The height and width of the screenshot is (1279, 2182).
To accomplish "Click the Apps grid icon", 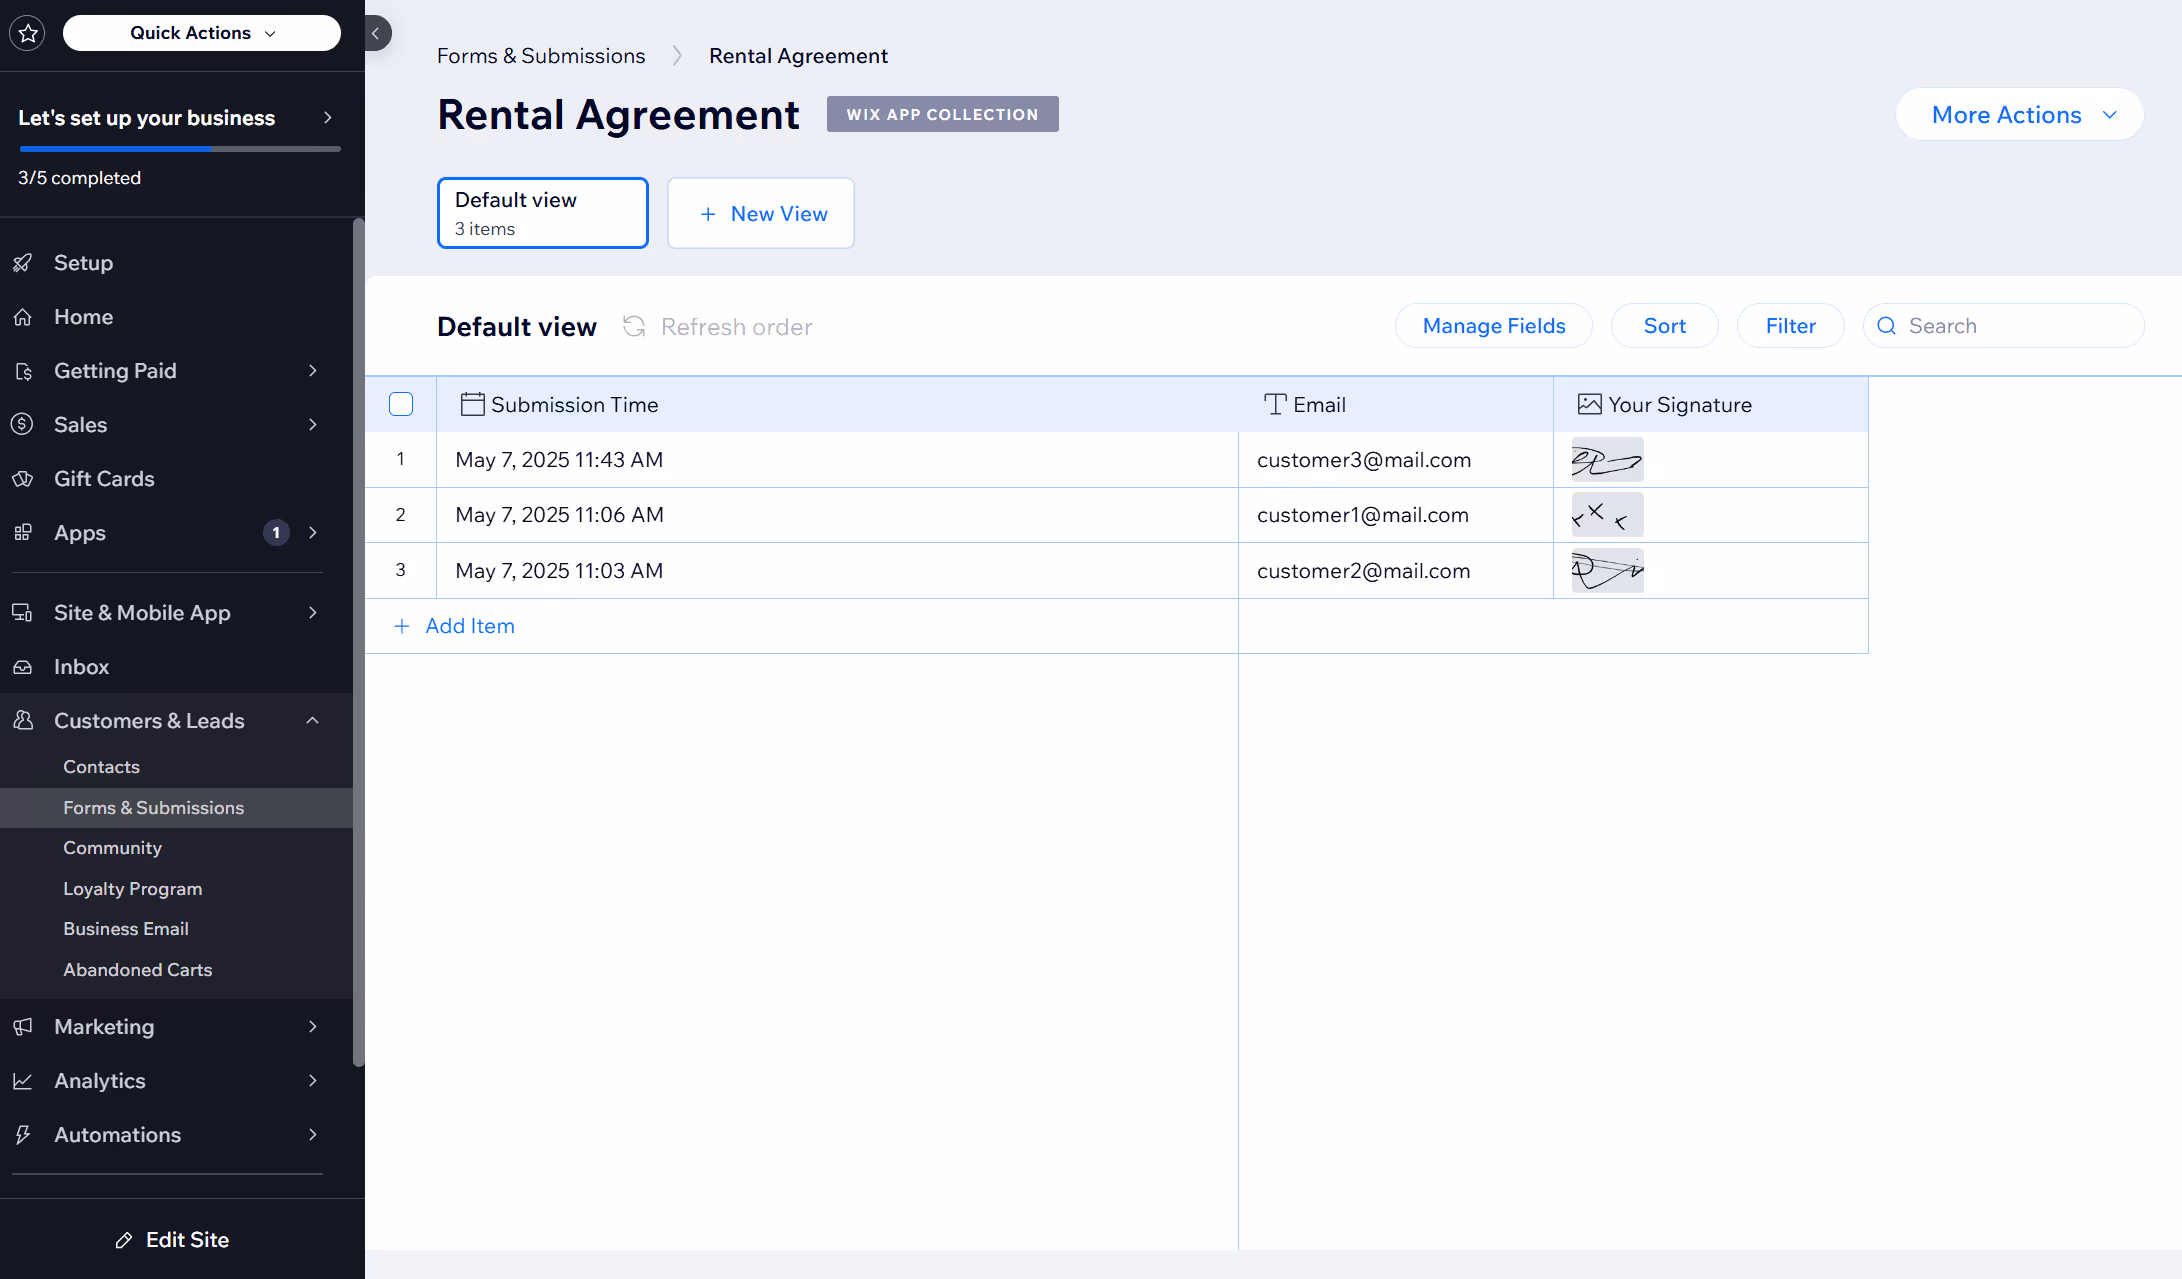I will point(24,532).
